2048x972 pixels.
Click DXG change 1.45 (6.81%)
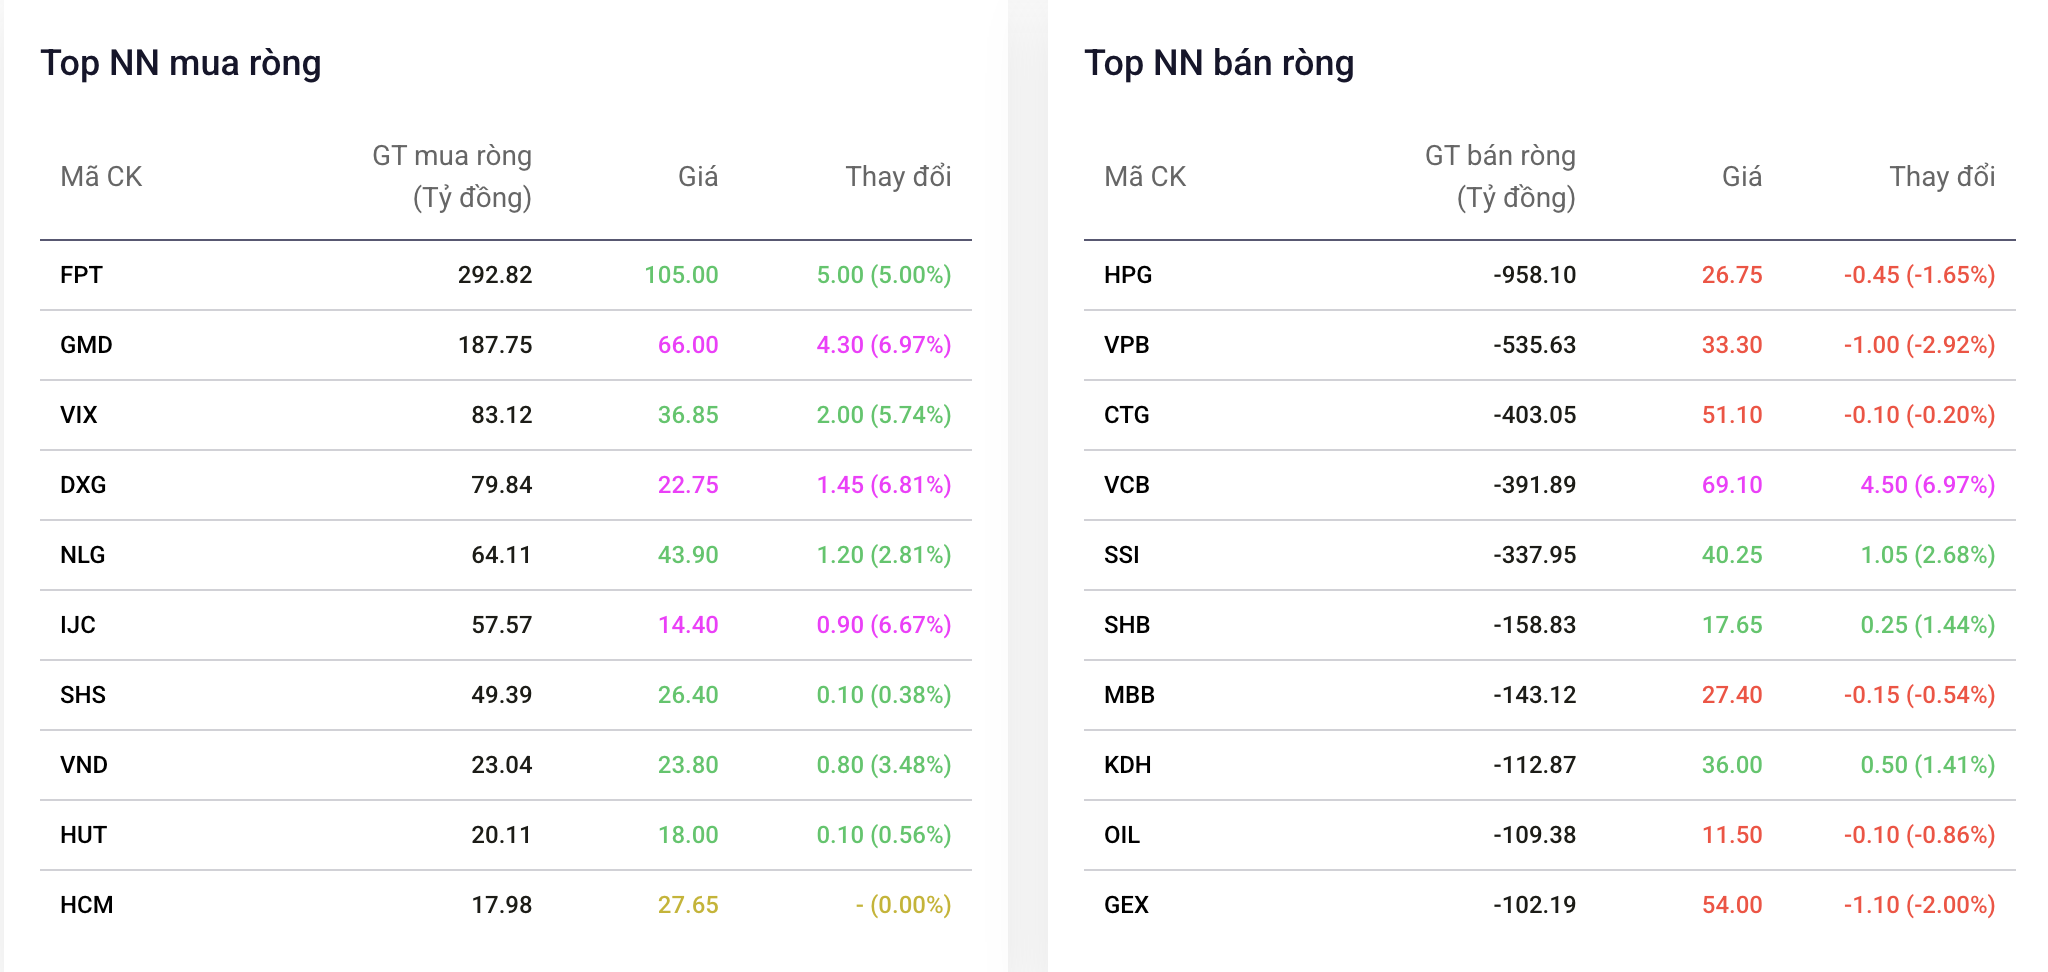point(884,485)
